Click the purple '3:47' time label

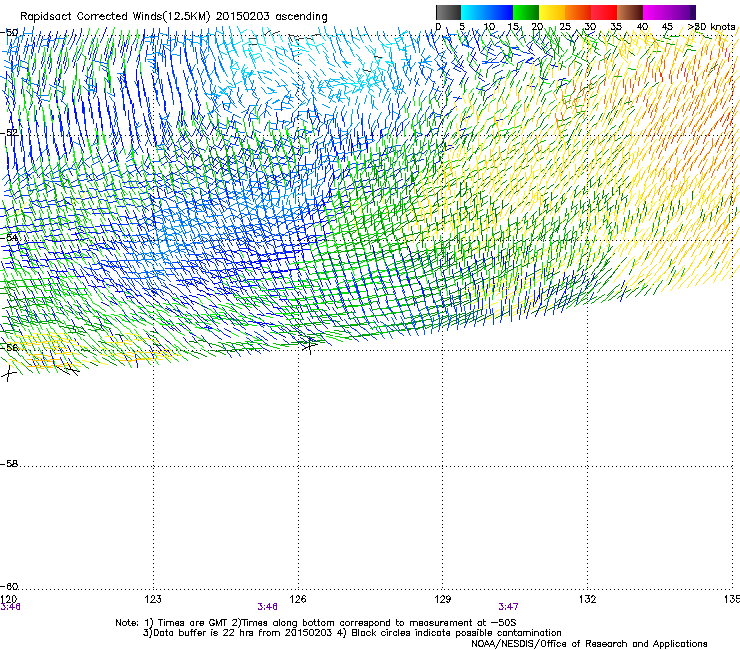508,607
